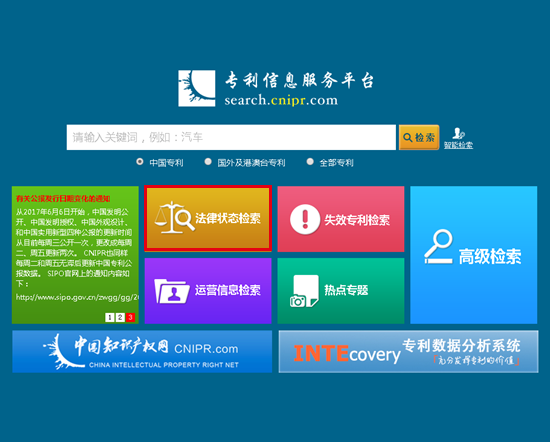The width and height of the screenshot is (550, 442).
Task: Open the 智能检索 link
Action: click(x=458, y=145)
